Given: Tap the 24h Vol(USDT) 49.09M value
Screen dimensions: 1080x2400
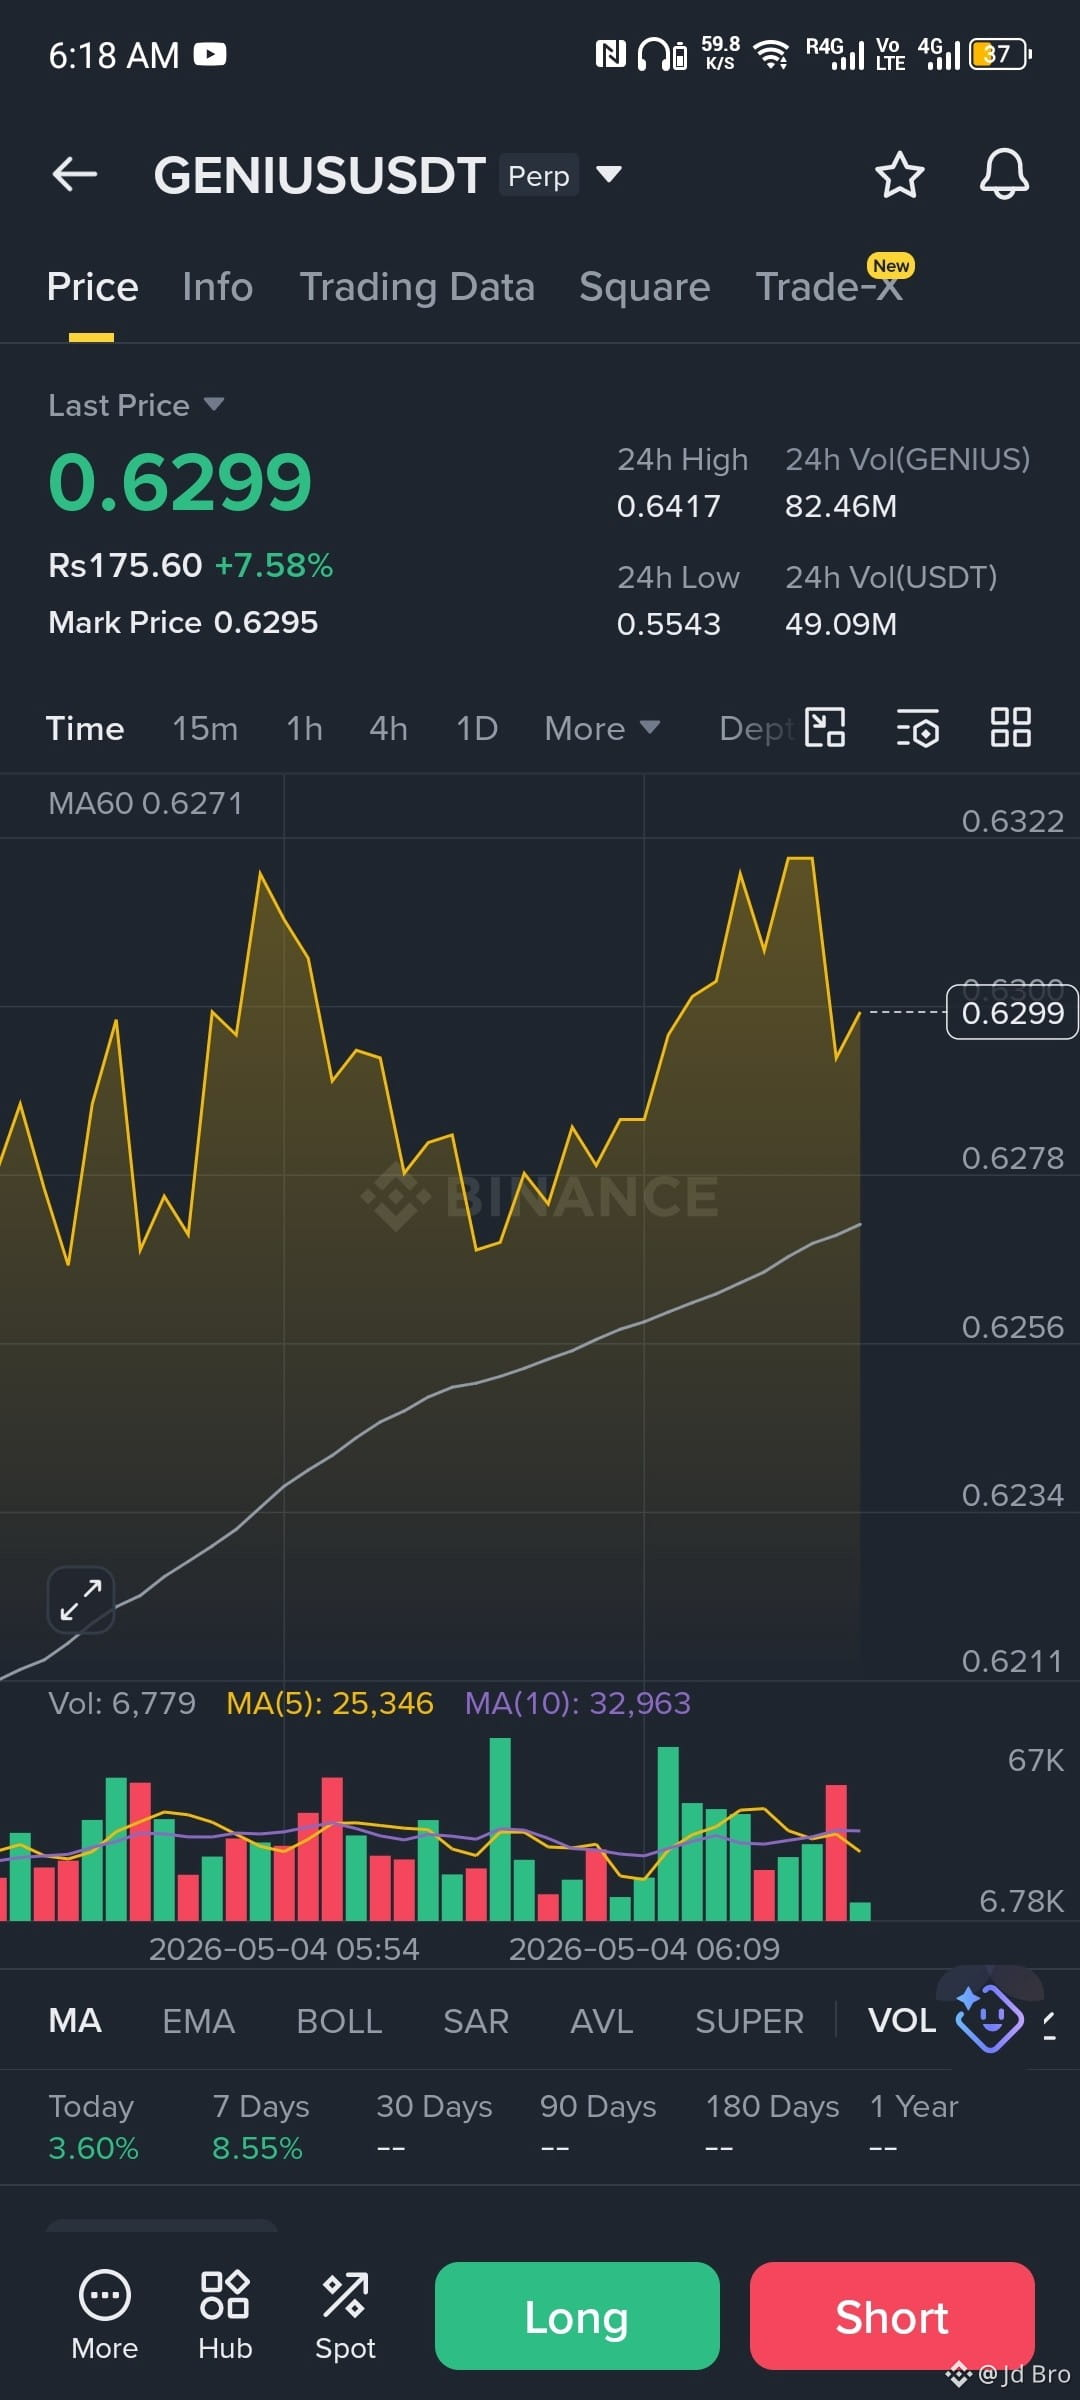Looking at the screenshot, I should point(841,624).
